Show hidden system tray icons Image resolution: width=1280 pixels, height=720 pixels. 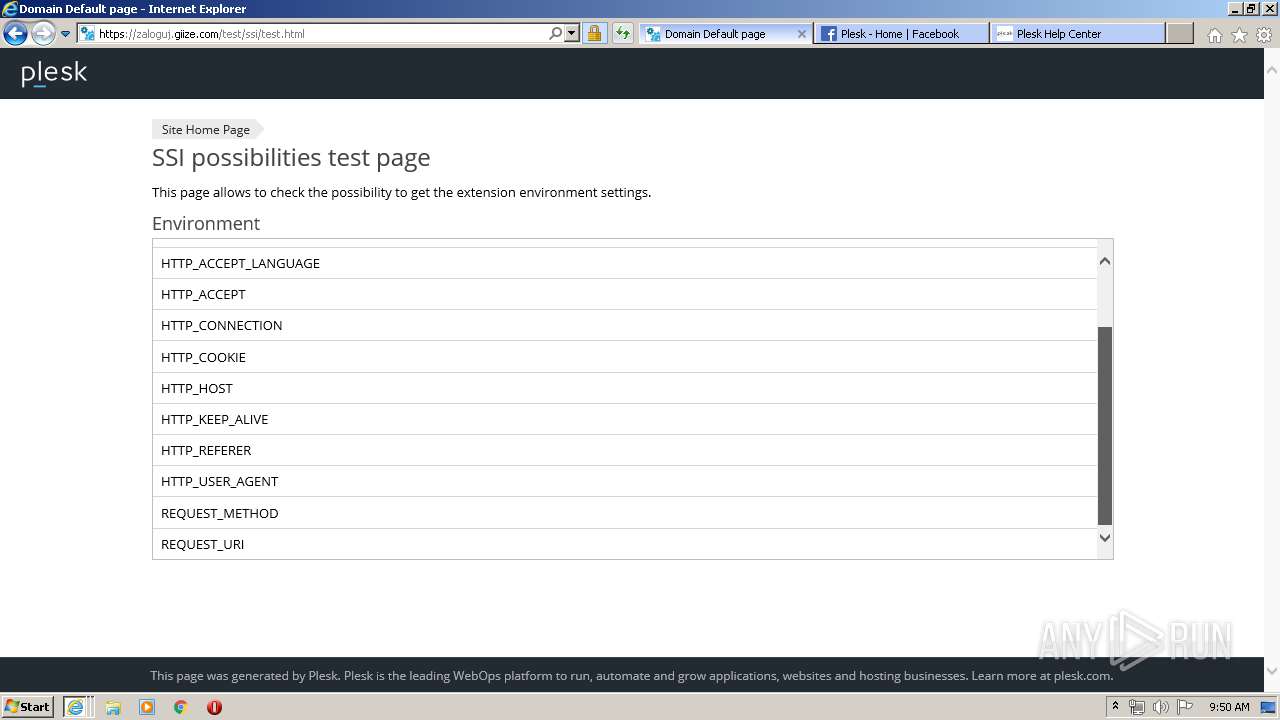click(x=1115, y=707)
